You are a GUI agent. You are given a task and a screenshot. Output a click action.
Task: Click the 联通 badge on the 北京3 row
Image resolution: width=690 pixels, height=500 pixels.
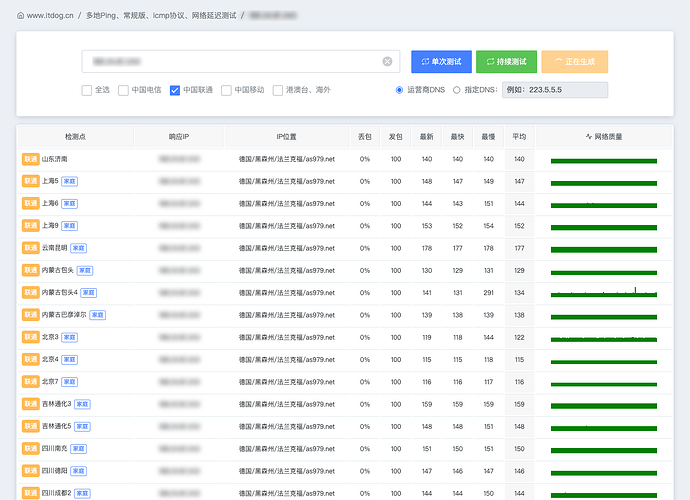pos(30,337)
